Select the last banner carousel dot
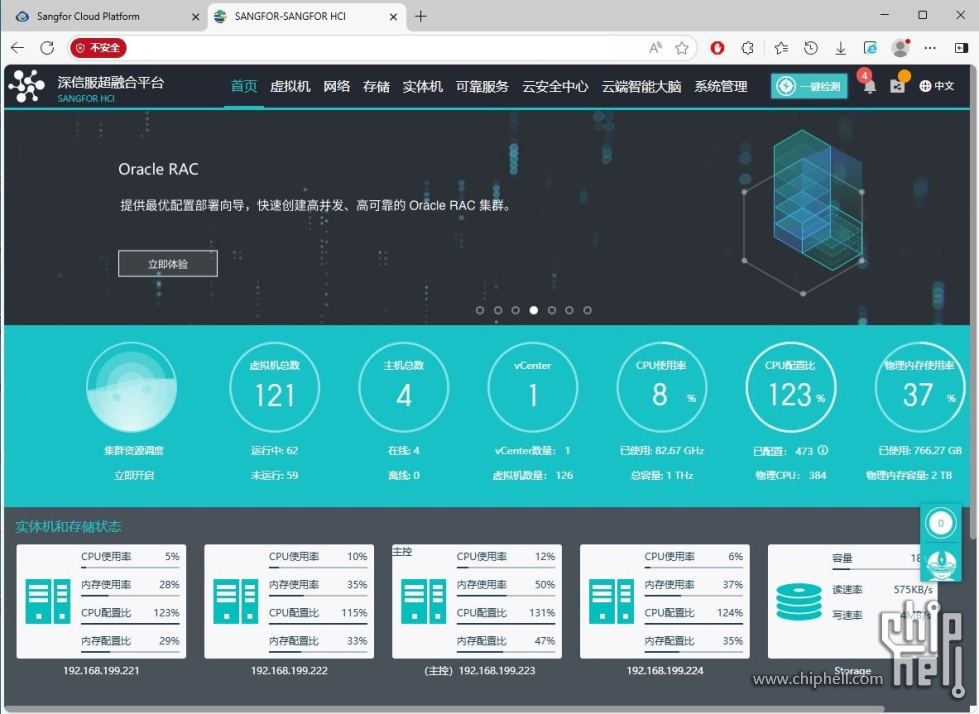The height and width of the screenshot is (714, 979). [587, 310]
